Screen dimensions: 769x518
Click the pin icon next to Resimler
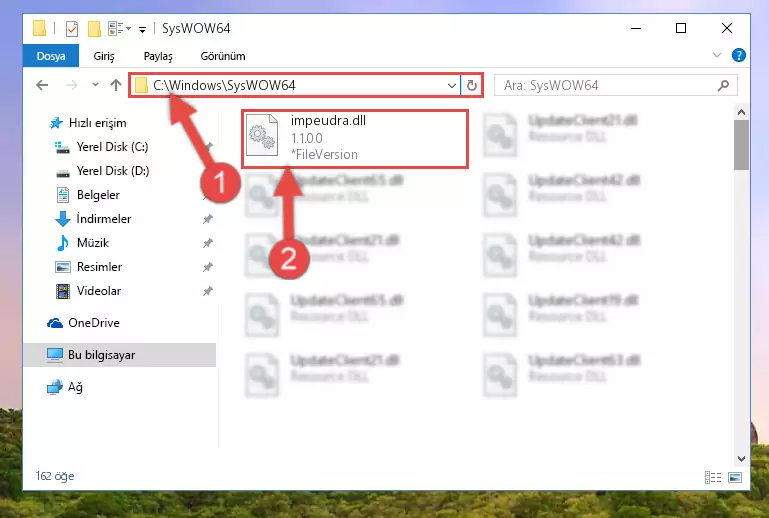(x=207, y=267)
